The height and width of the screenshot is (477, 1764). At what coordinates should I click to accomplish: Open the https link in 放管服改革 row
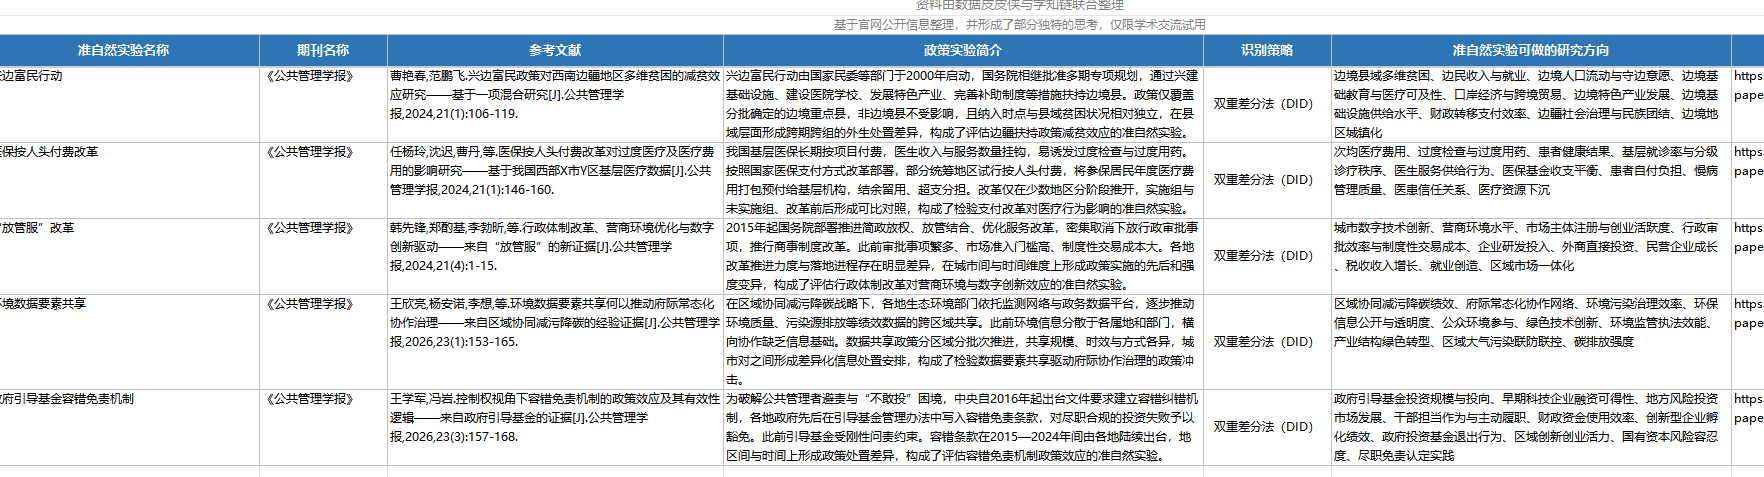[1748, 238]
